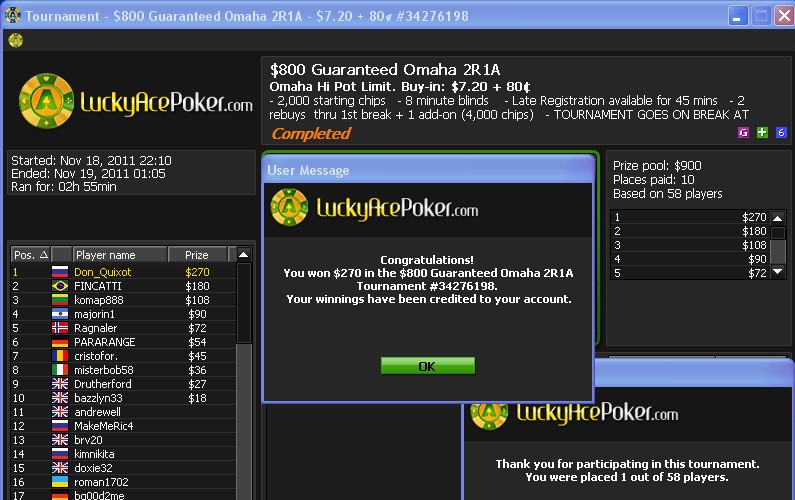Viewport: 795px width, 500px height.
Task: Select 4th place $90 prize row
Action: [x=690, y=259]
